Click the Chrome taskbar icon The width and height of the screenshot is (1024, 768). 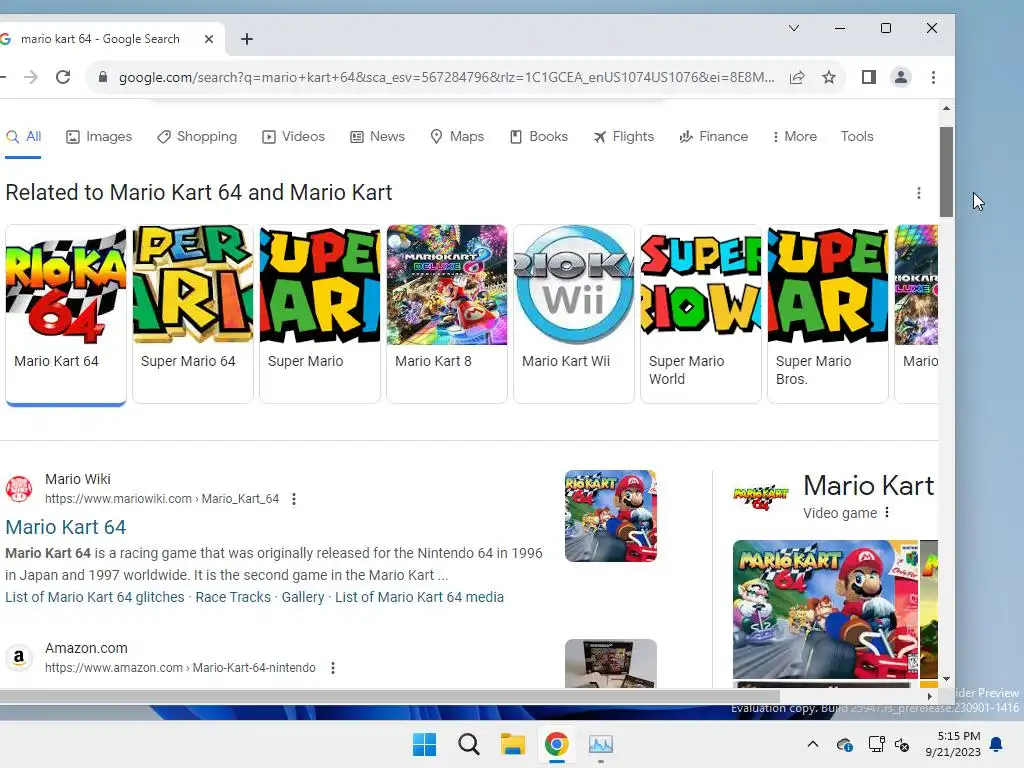[557, 744]
